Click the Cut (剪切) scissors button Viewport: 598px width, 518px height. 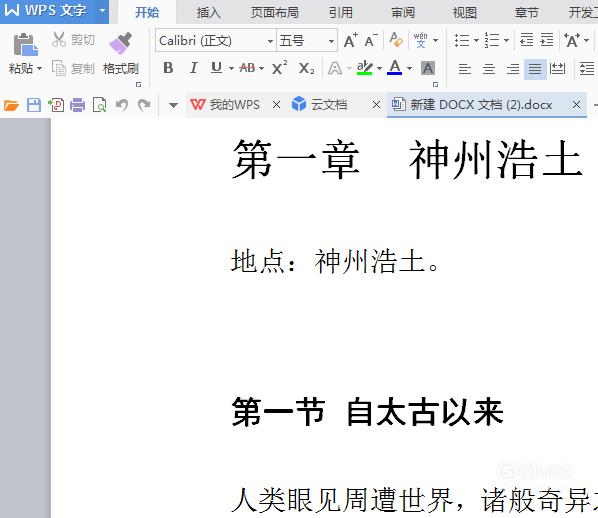(73, 40)
